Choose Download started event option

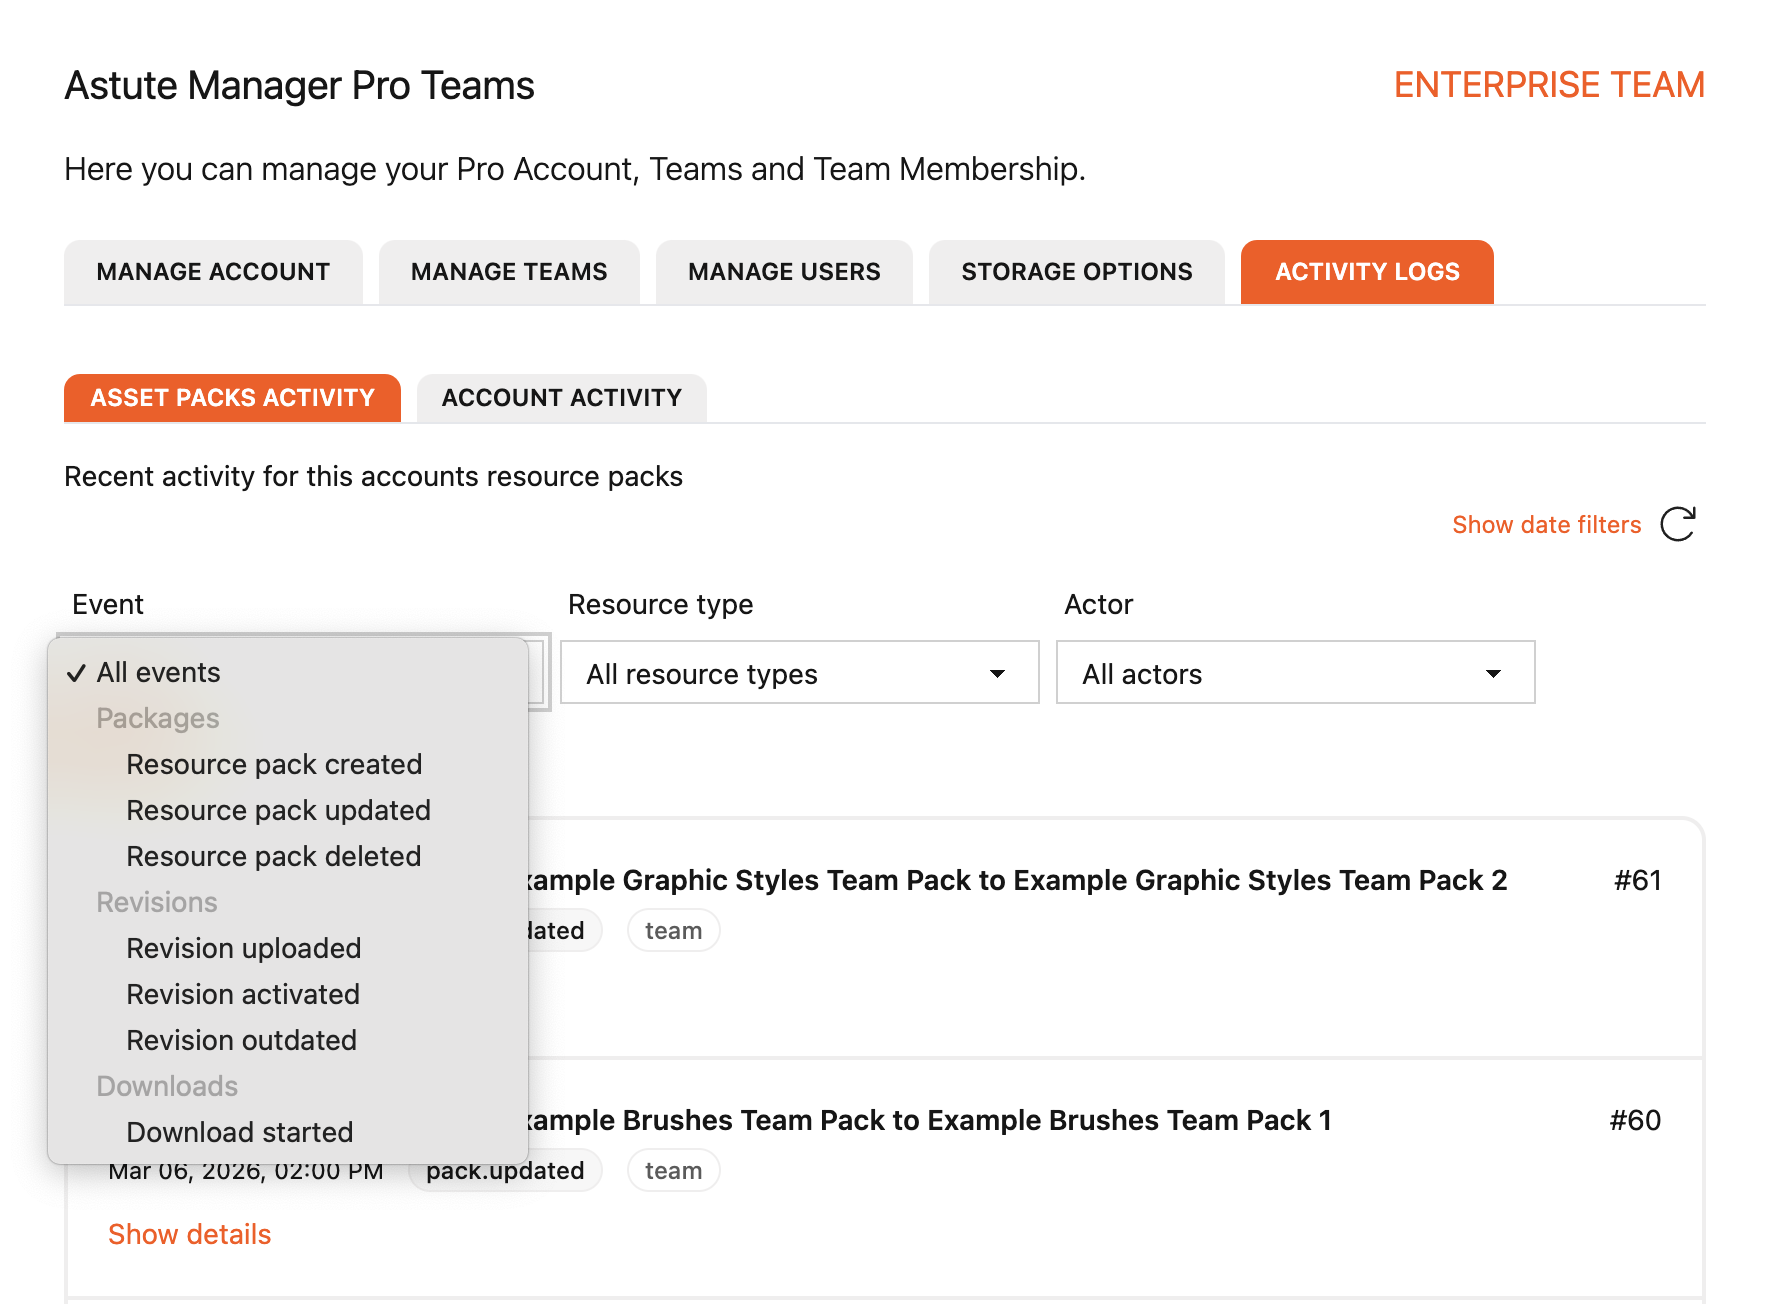coord(239,1132)
